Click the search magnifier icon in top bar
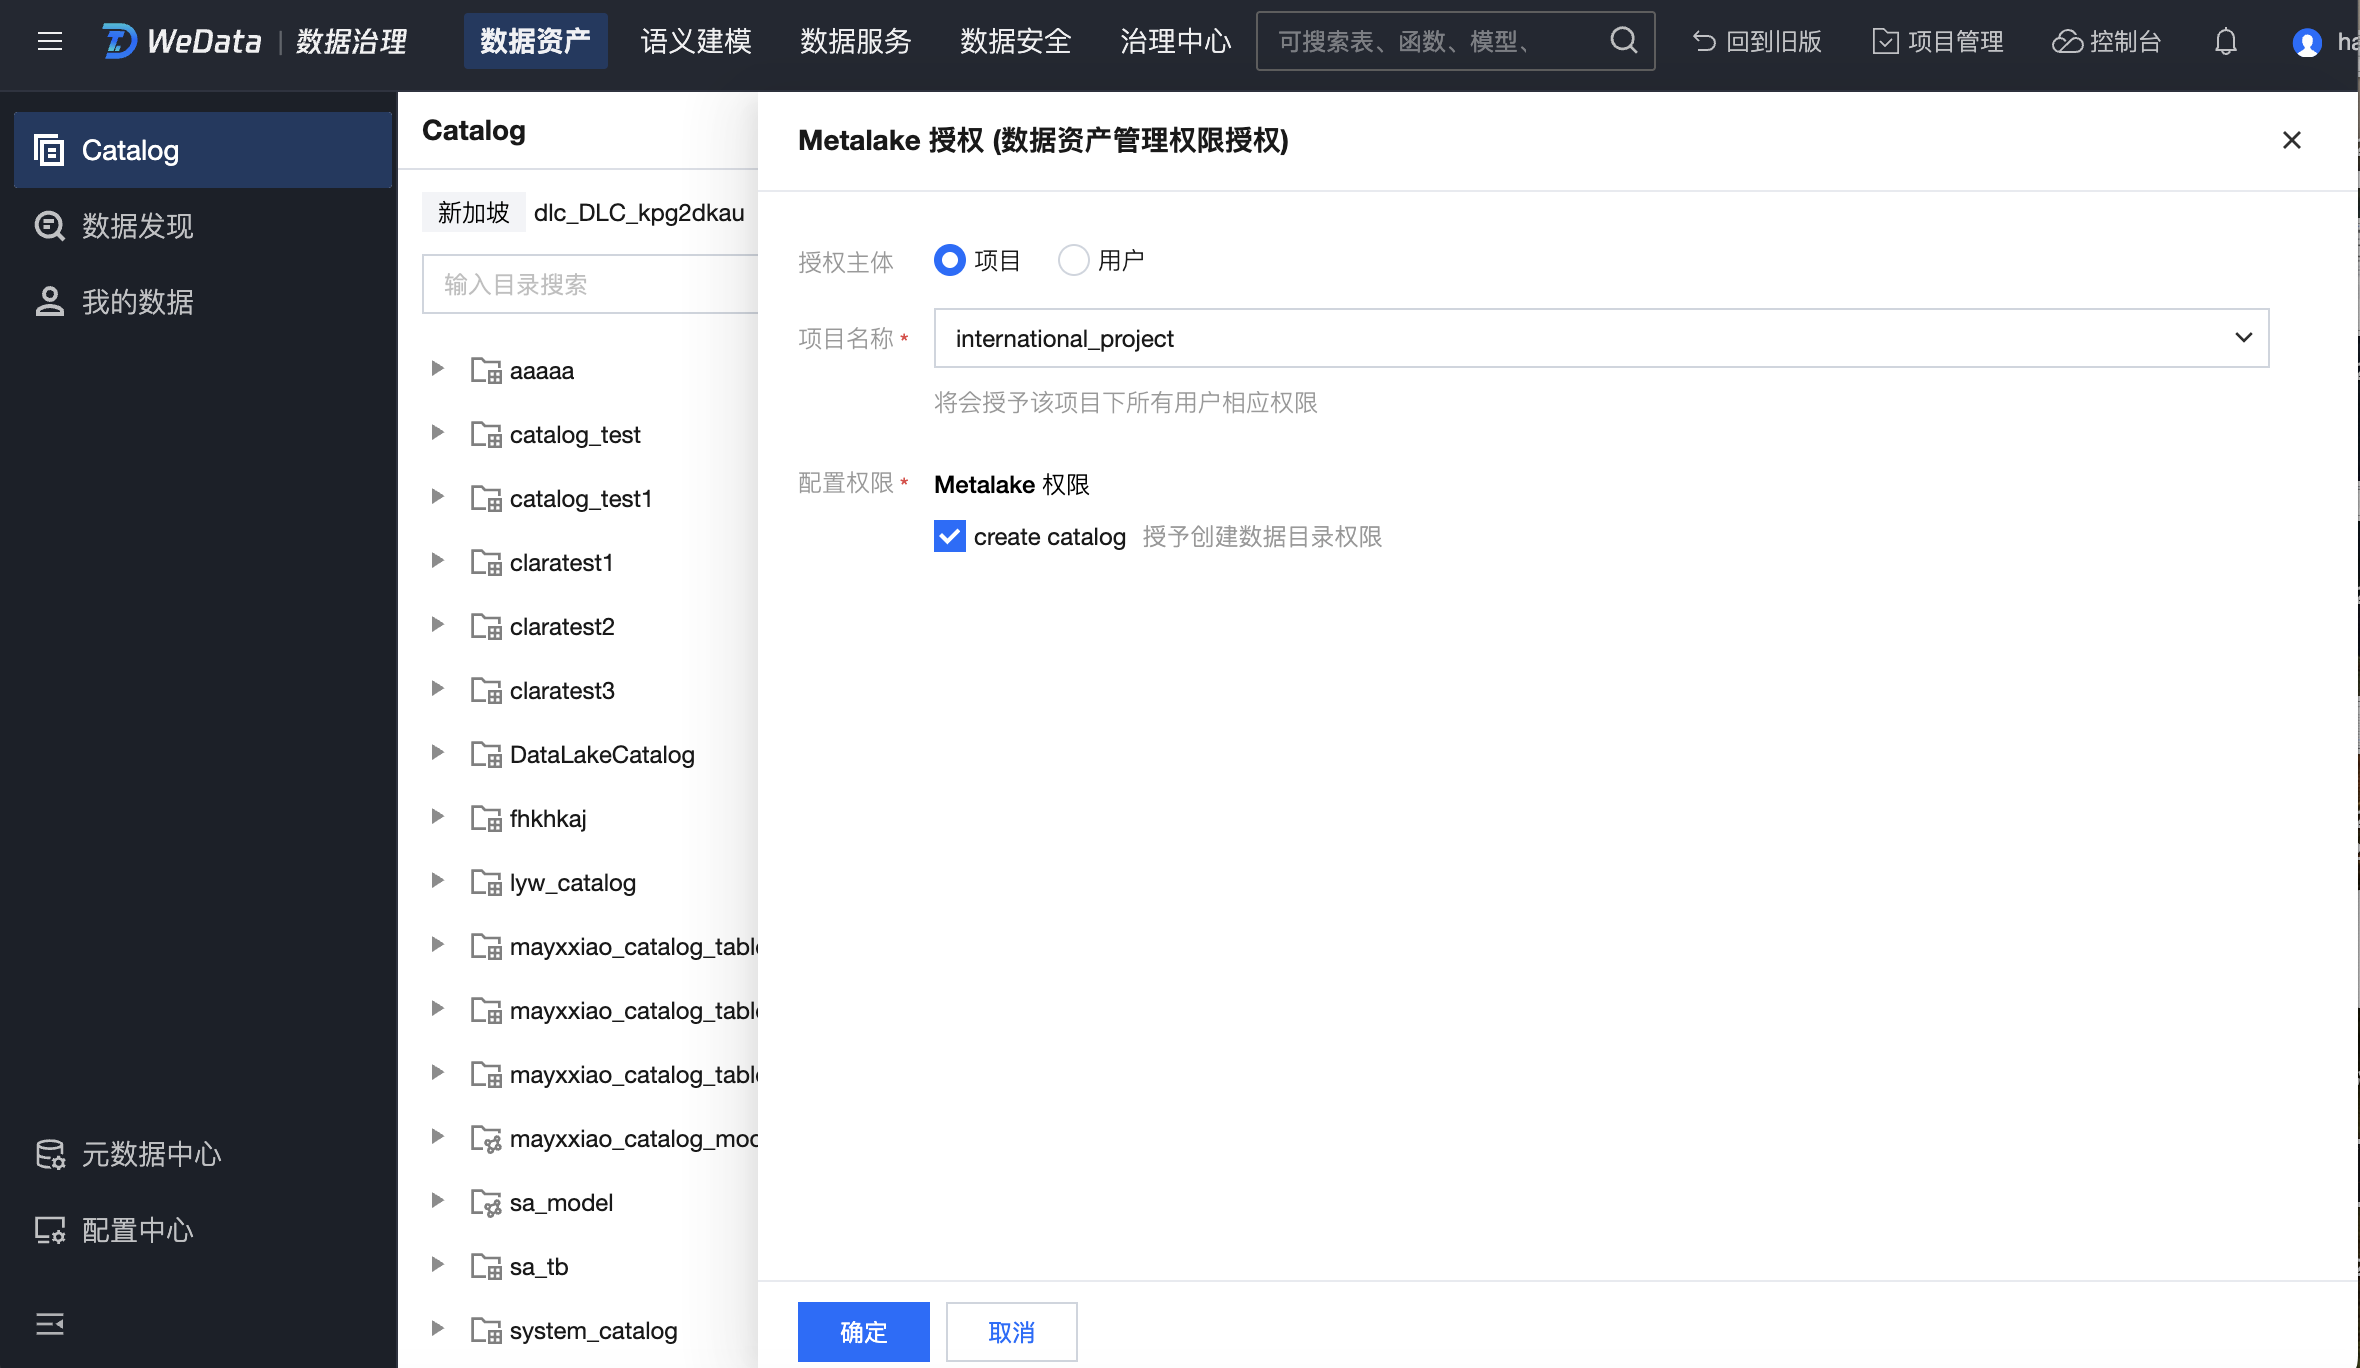This screenshot has width=2360, height=1368. click(x=1623, y=41)
